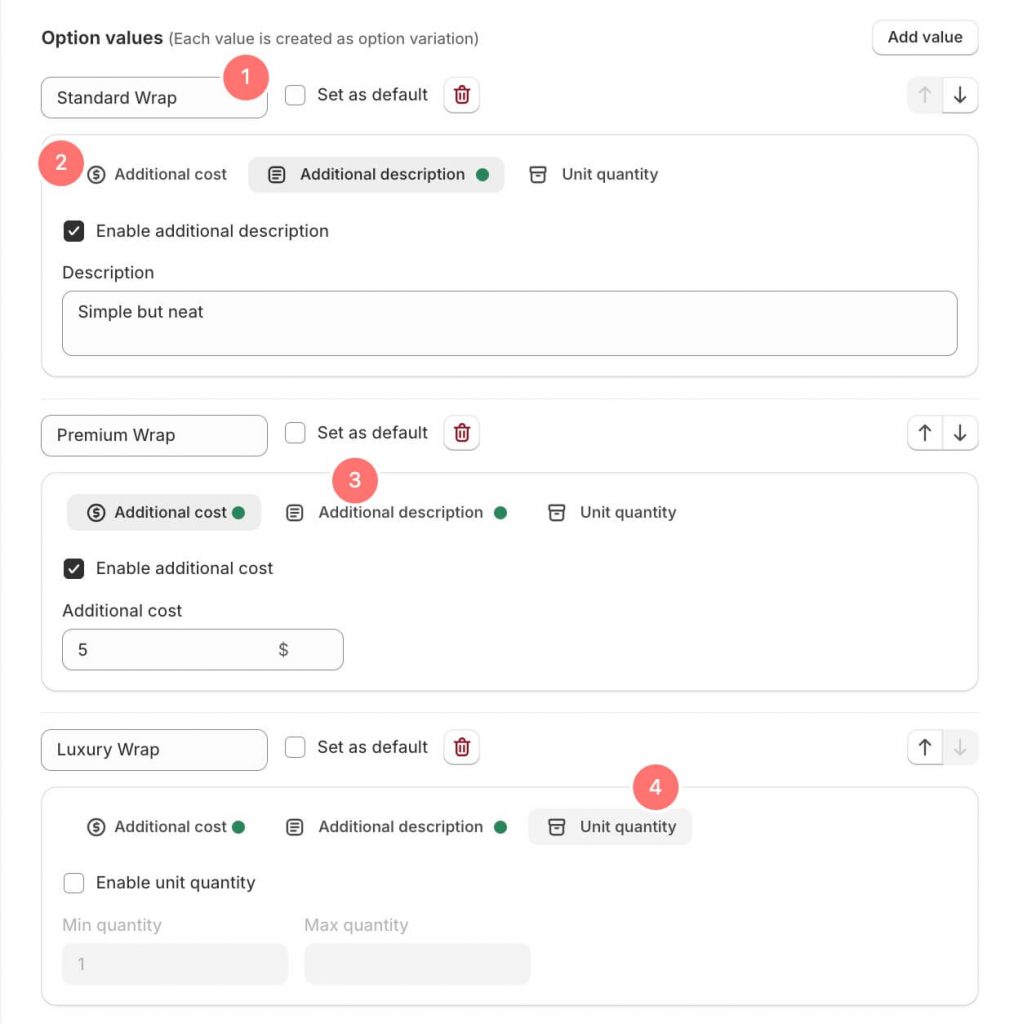Delete the Standard Wrap option value
Screen dimensions: 1014x1024
click(462, 95)
